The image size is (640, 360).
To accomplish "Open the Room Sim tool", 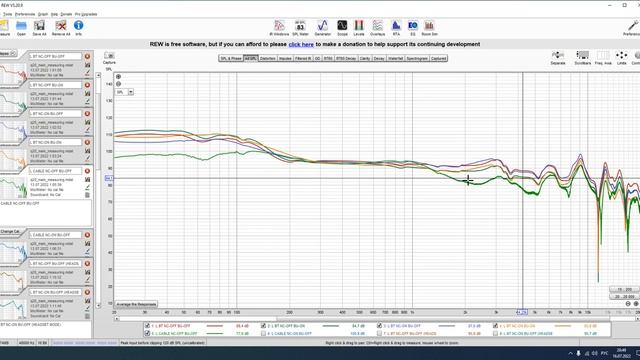I will (429, 27).
